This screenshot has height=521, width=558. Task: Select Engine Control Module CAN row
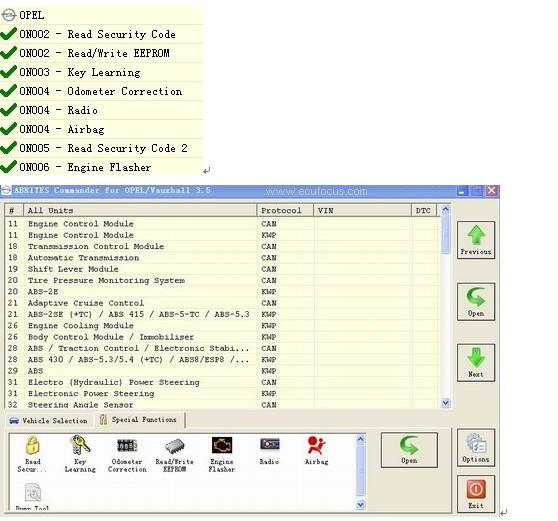coord(222,224)
